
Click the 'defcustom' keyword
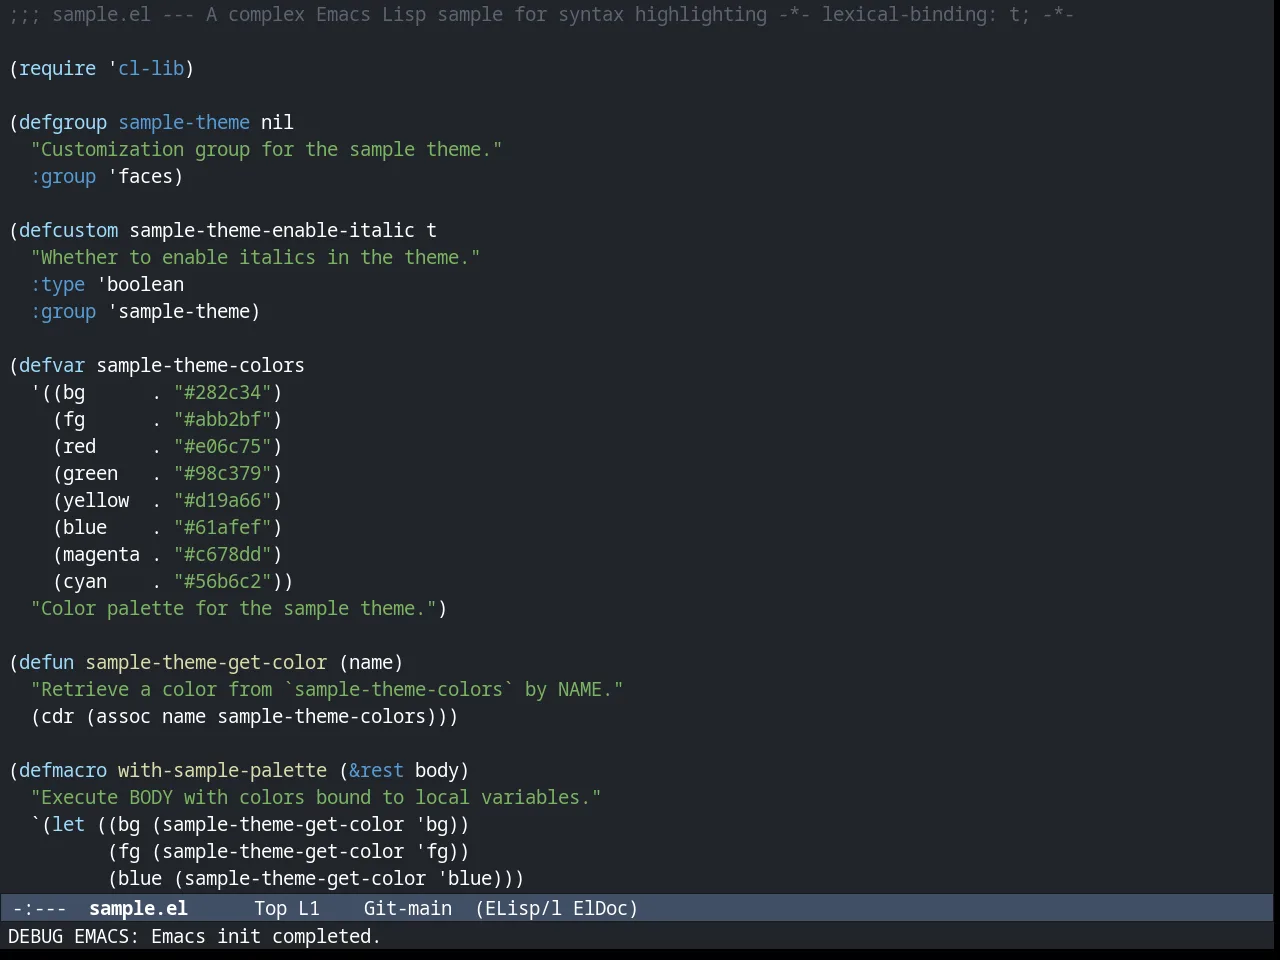(x=69, y=230)
